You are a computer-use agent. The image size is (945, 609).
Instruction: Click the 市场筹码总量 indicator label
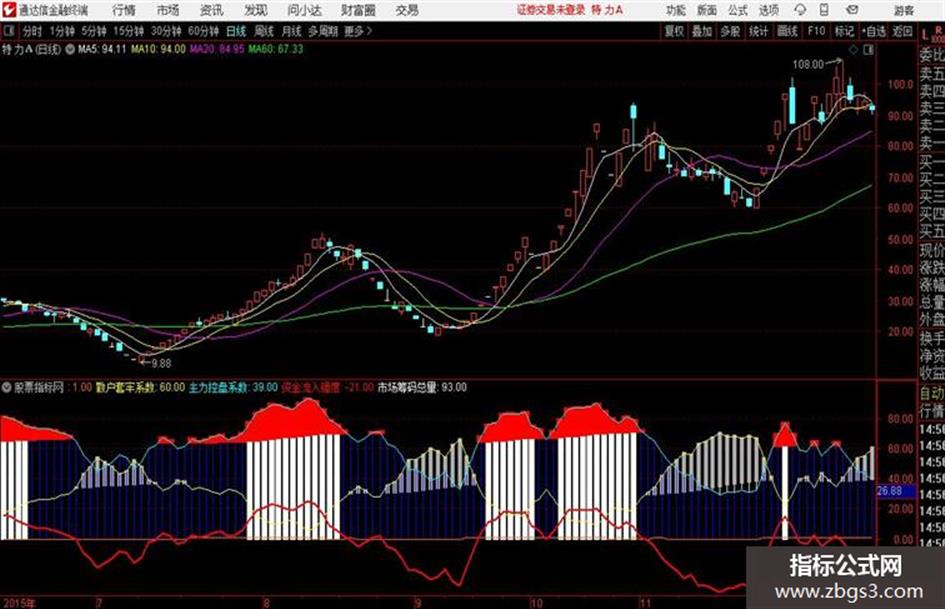[407, 388]
